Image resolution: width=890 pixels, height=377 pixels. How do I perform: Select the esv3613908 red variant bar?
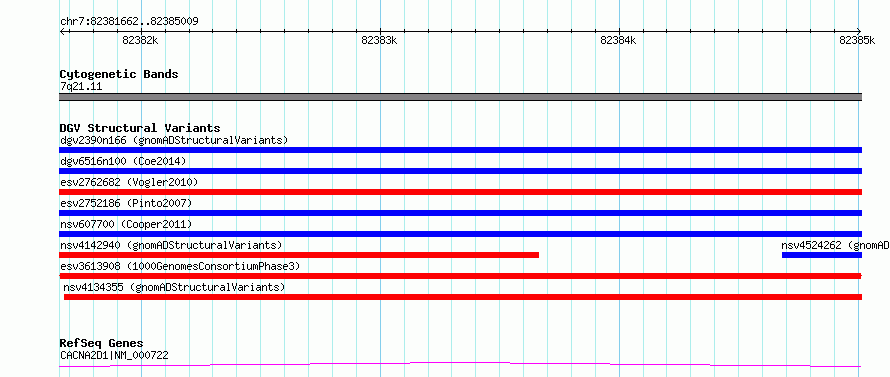point(460,276)
